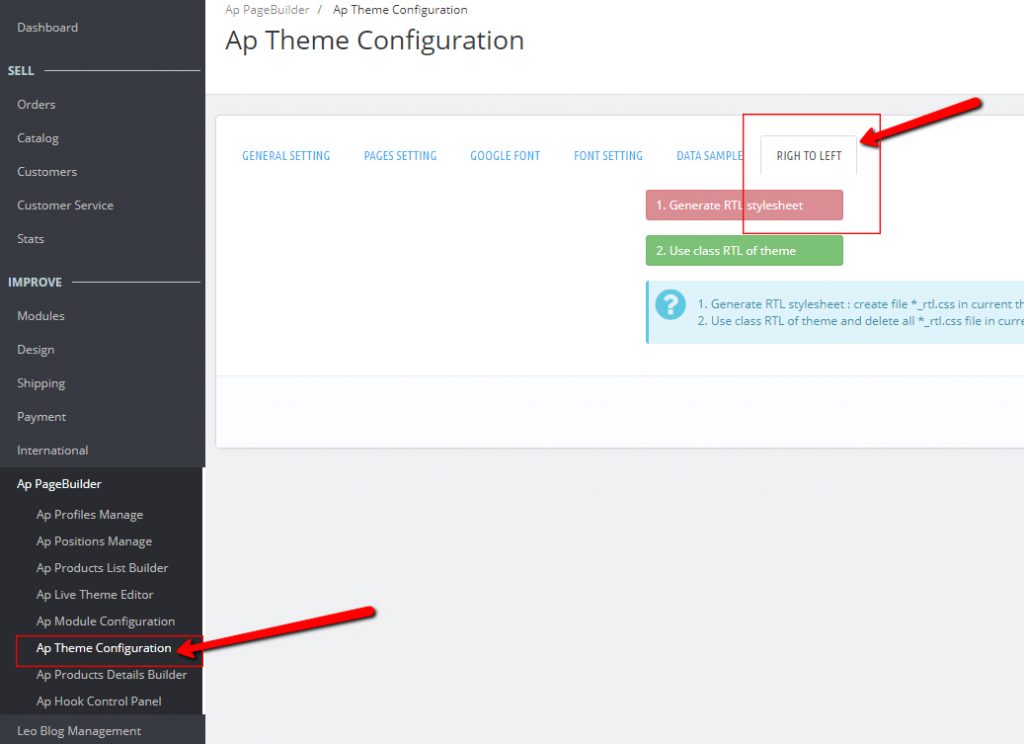Open the Customer Service page
1024x744 pixels.
64,205
